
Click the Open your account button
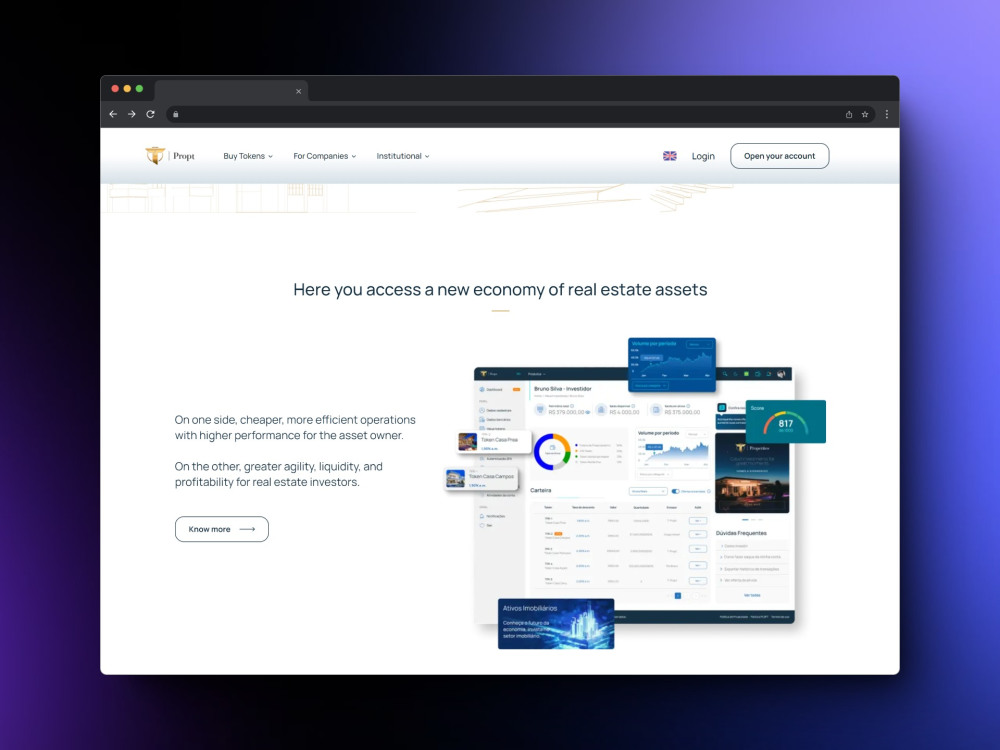pyautogui.click(x=779, y=156)
